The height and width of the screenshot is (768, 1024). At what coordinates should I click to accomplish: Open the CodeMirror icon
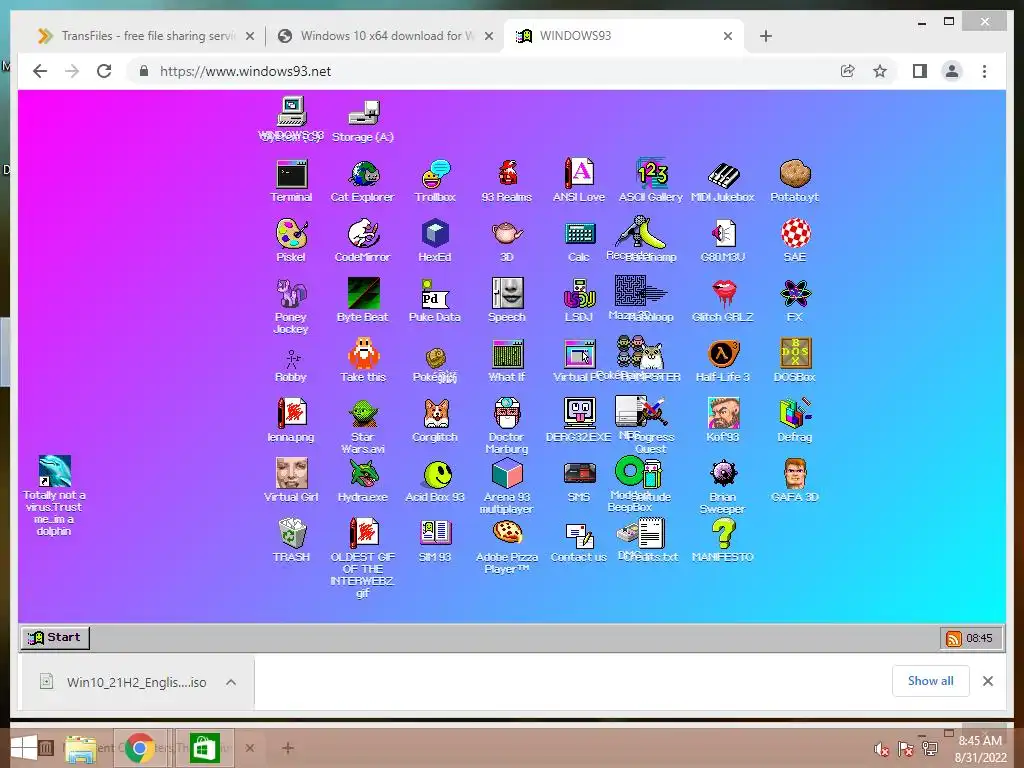point(362,240)
